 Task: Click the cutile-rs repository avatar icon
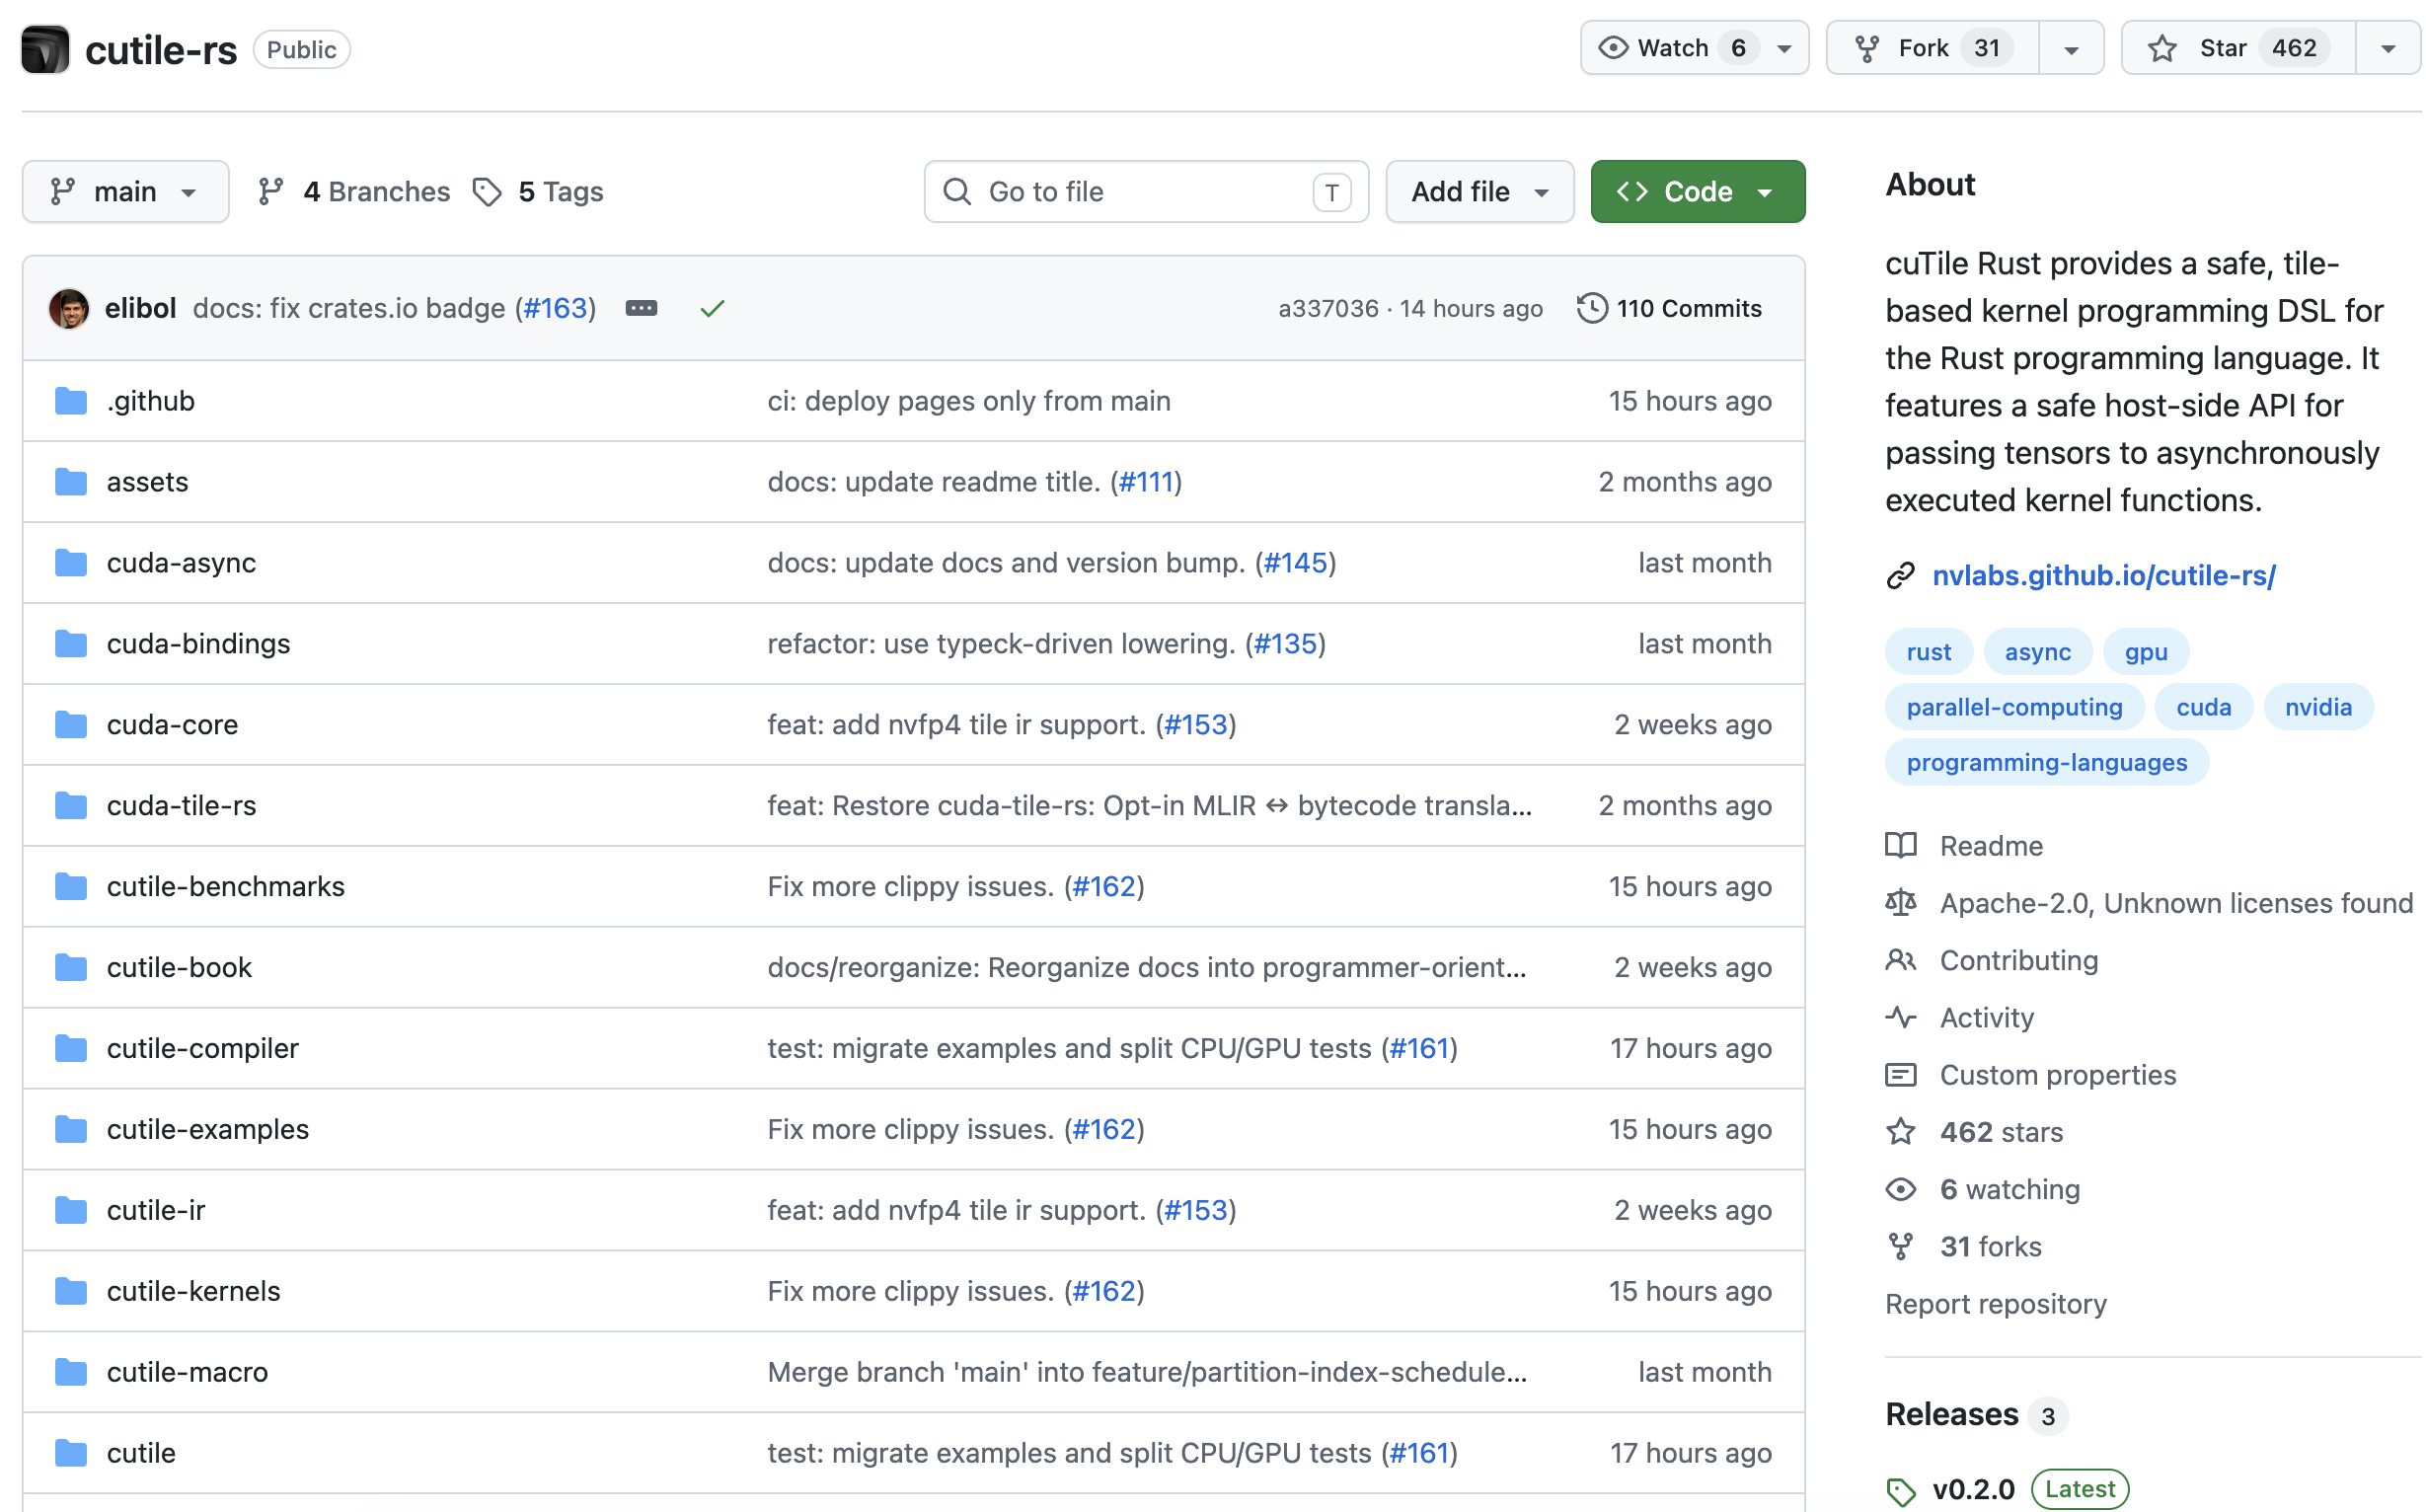(45, 49)
